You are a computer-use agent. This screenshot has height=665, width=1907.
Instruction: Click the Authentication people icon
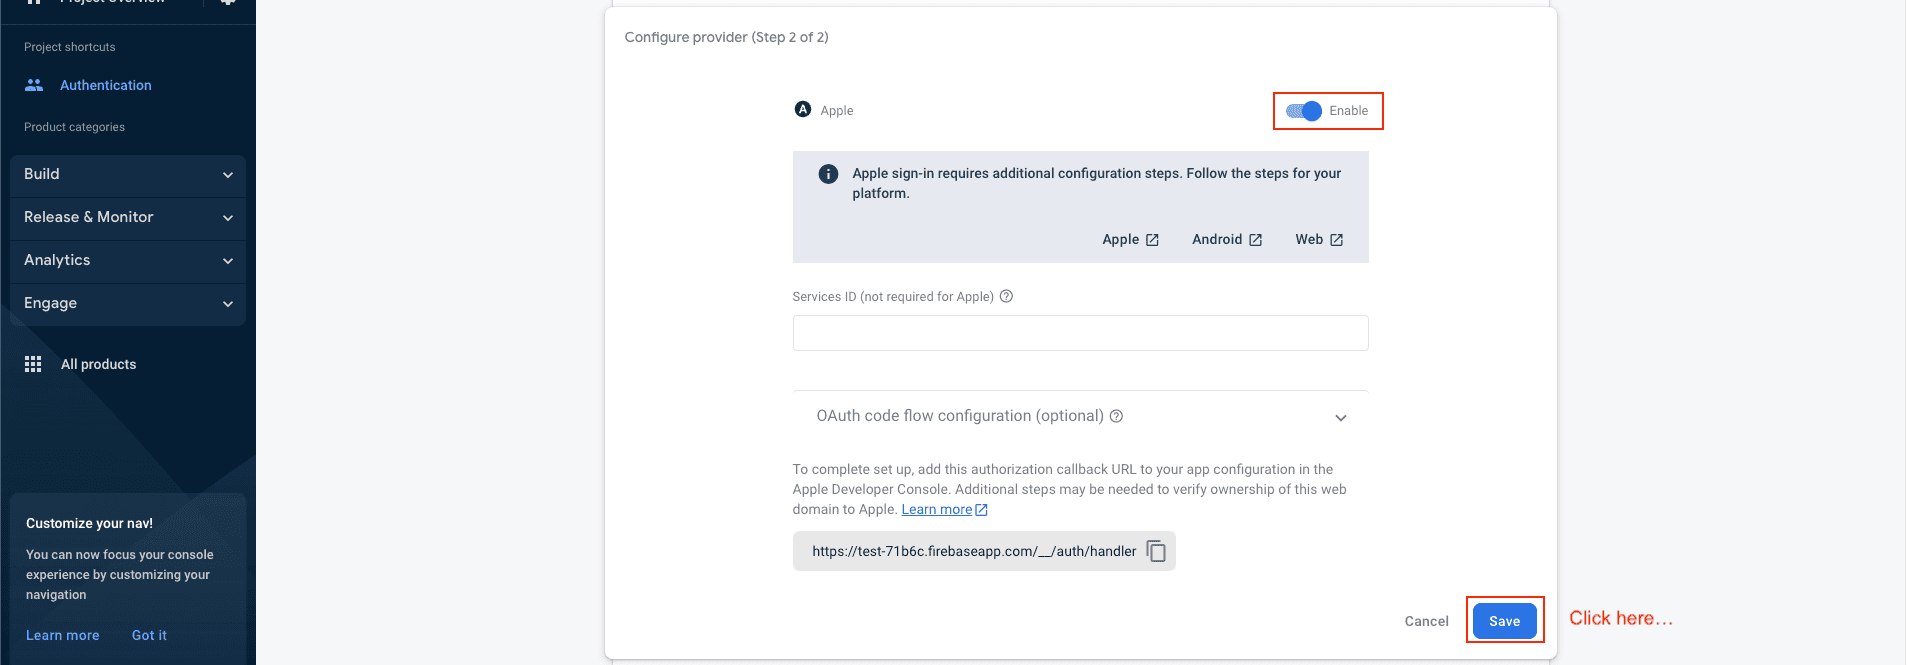pyautogui.click(x=34, y=85)
